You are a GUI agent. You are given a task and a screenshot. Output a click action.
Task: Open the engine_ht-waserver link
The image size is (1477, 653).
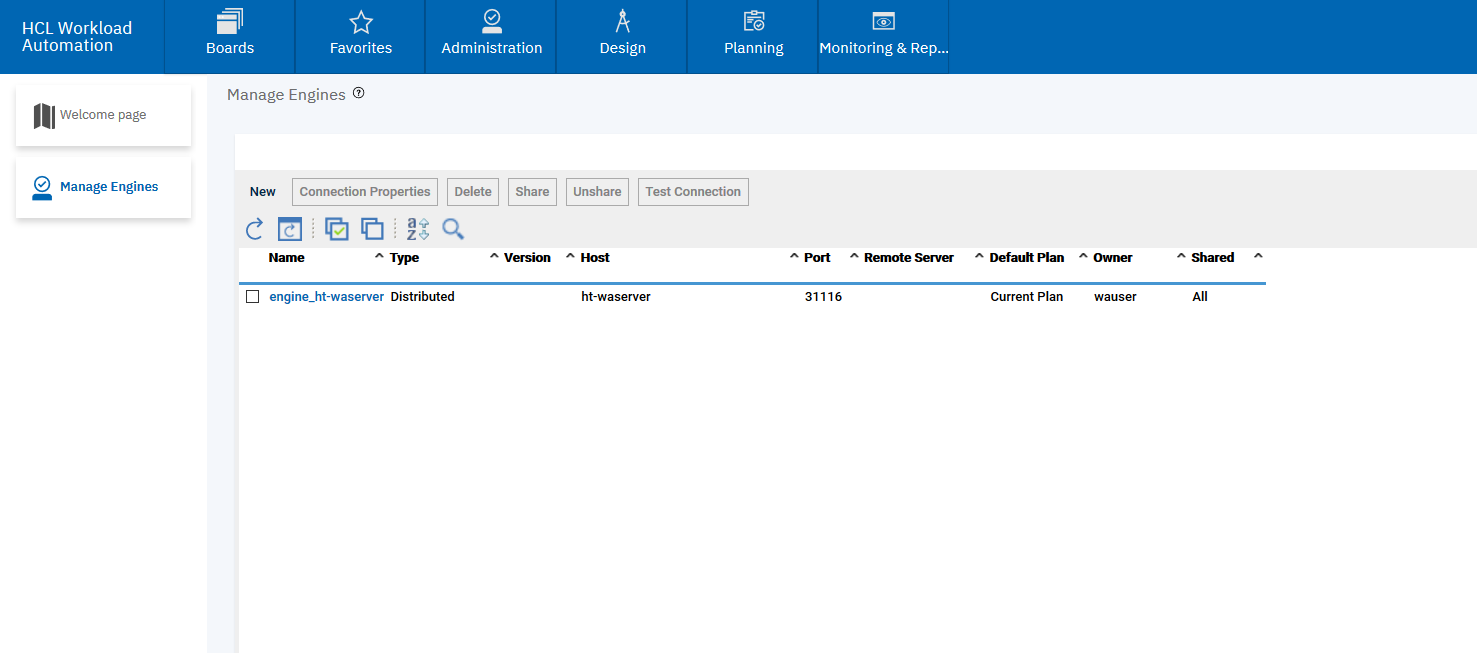click(326, 297)
